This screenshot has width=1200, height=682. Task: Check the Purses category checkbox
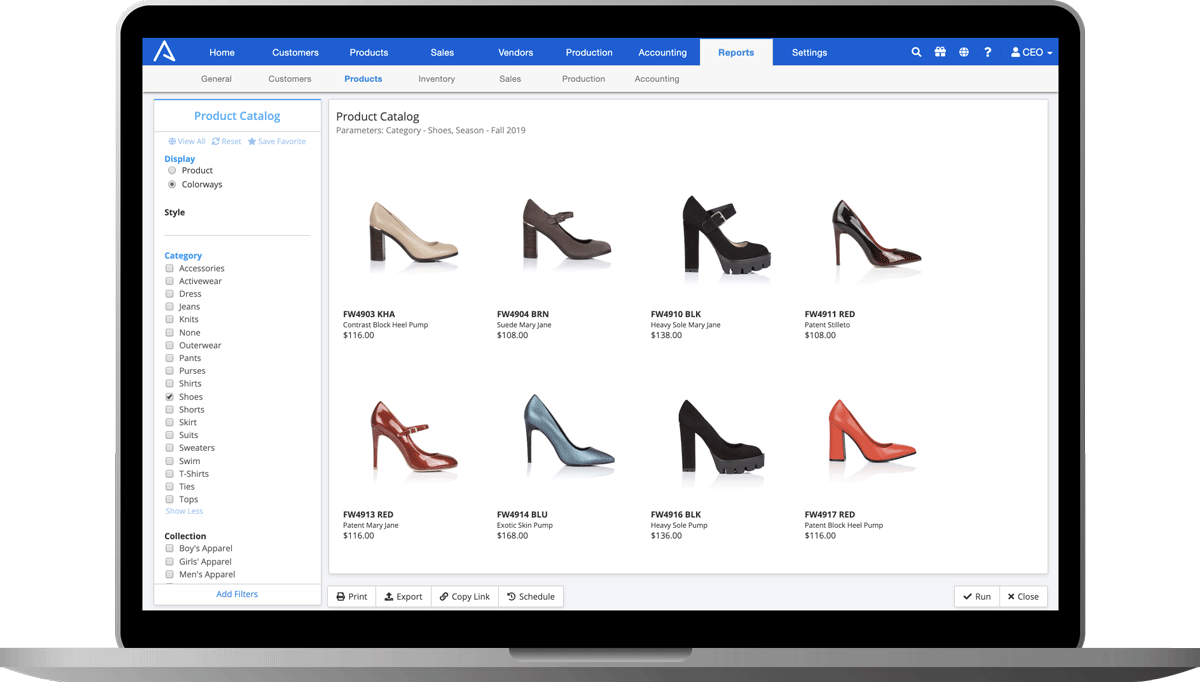point(170,371)
